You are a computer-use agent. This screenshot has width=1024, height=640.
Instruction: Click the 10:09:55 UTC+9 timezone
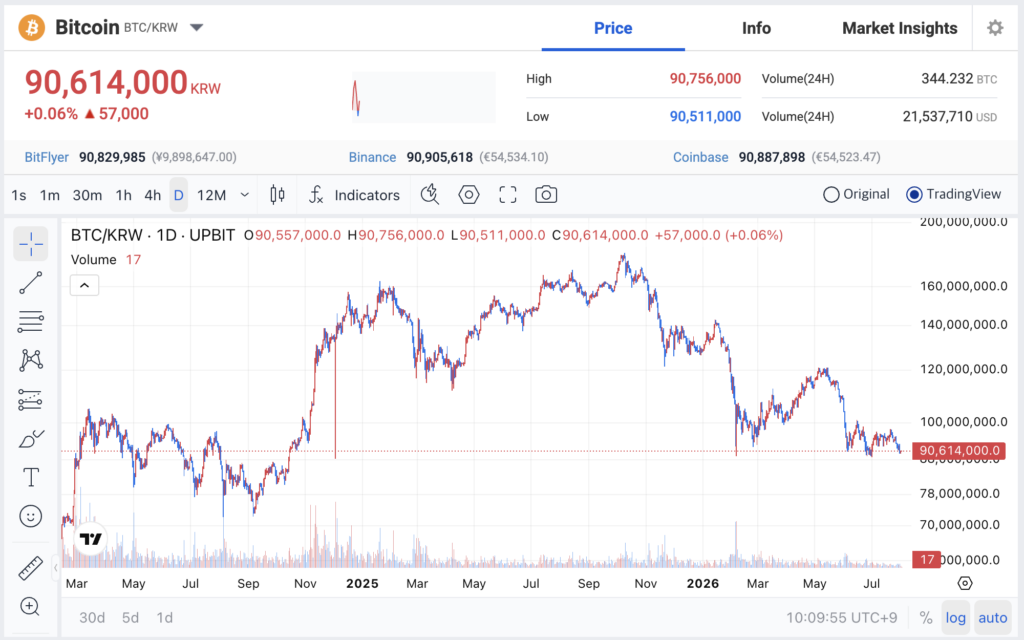[x=842, y=618]
